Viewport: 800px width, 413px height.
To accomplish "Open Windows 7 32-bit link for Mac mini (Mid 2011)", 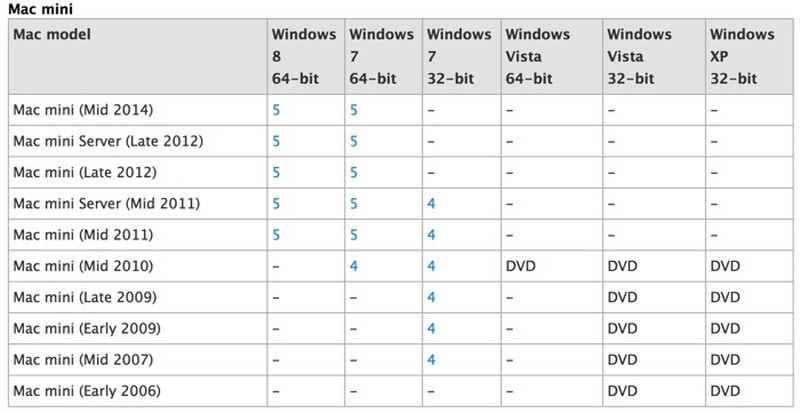I will point(431,235).
